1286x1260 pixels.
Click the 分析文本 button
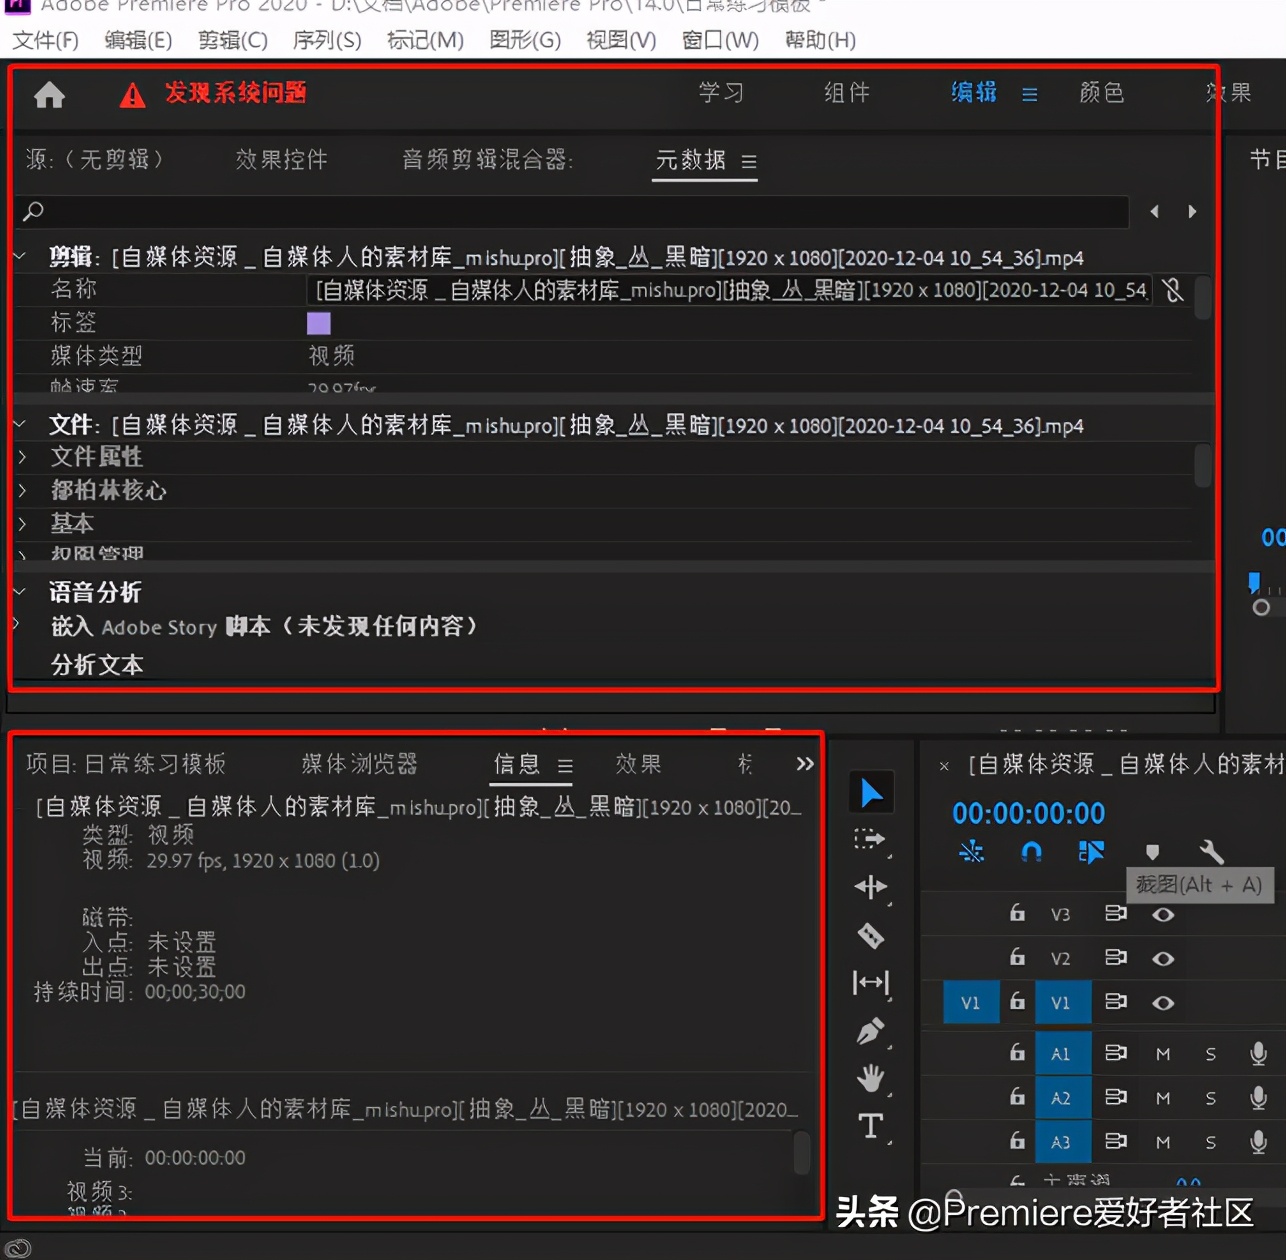pos(96,664)
